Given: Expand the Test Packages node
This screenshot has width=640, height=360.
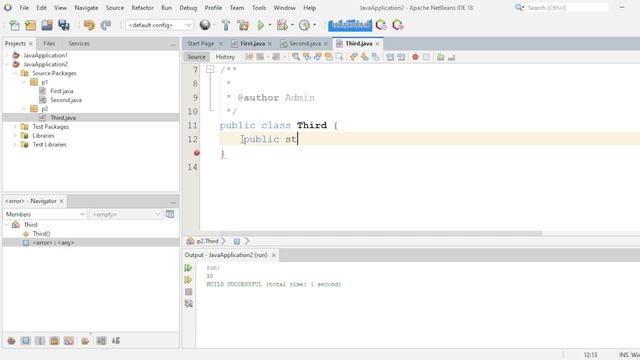Looking at the screenshot, I should (x=15, y=127).
